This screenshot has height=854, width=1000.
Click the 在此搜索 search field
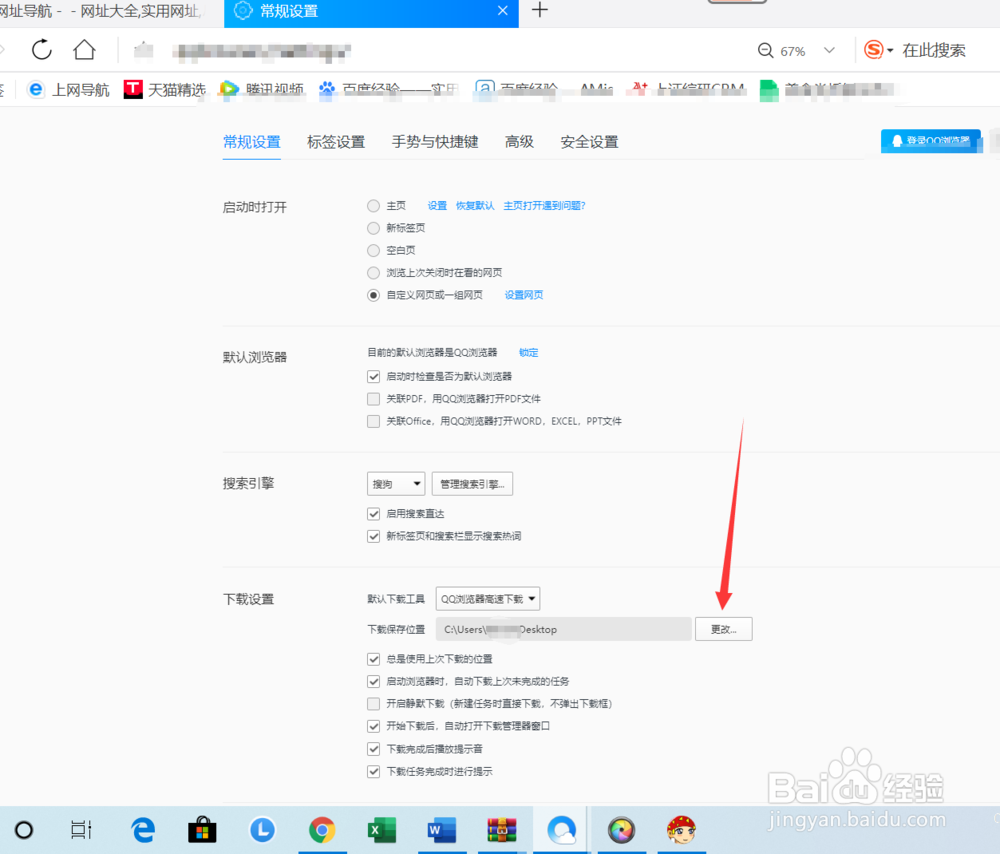click(x=934, y=50)
